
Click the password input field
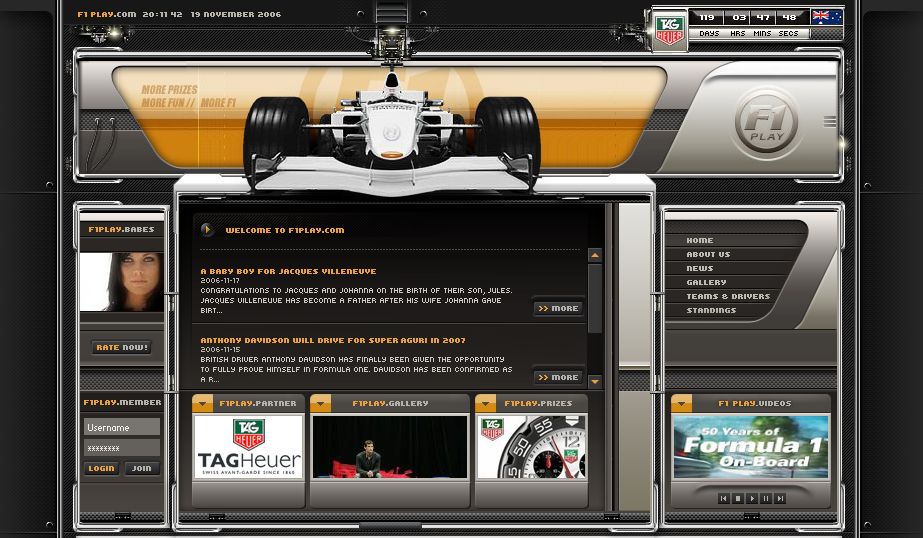click(122, 448)
